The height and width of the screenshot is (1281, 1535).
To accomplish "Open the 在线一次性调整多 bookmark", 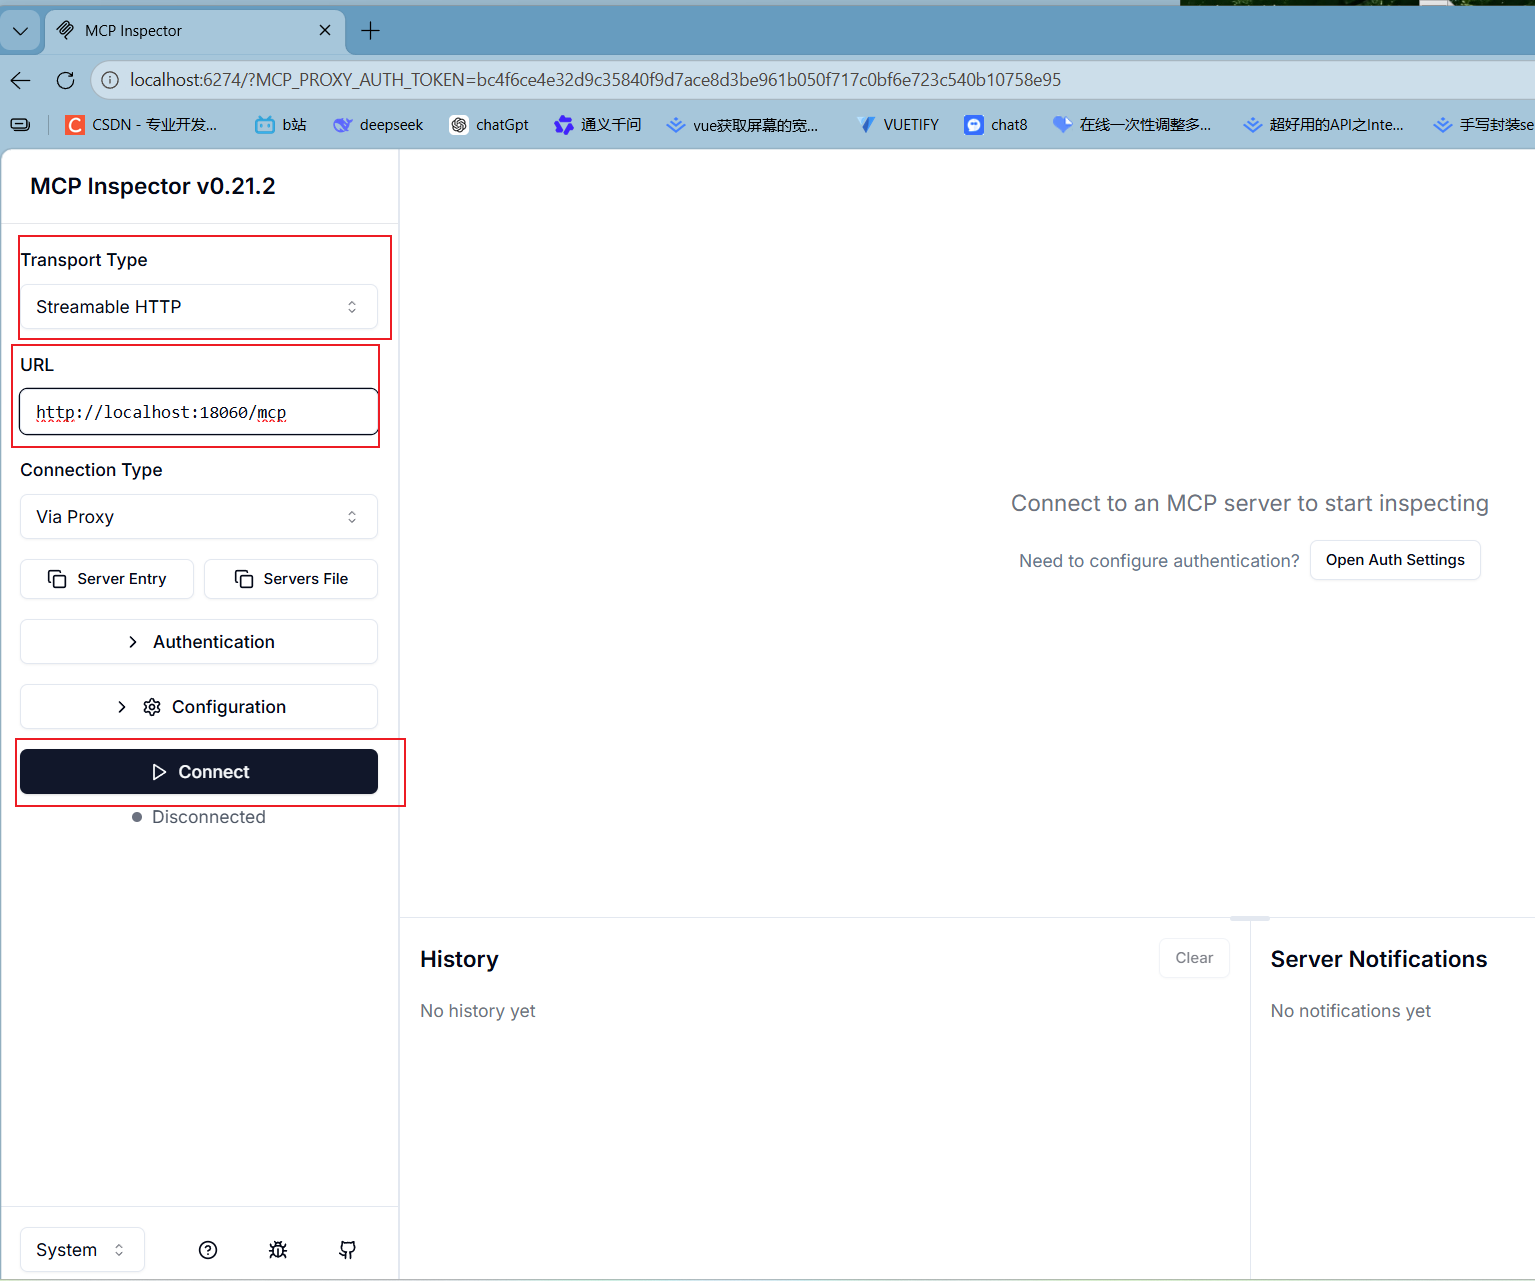I will pos(1132,125).
